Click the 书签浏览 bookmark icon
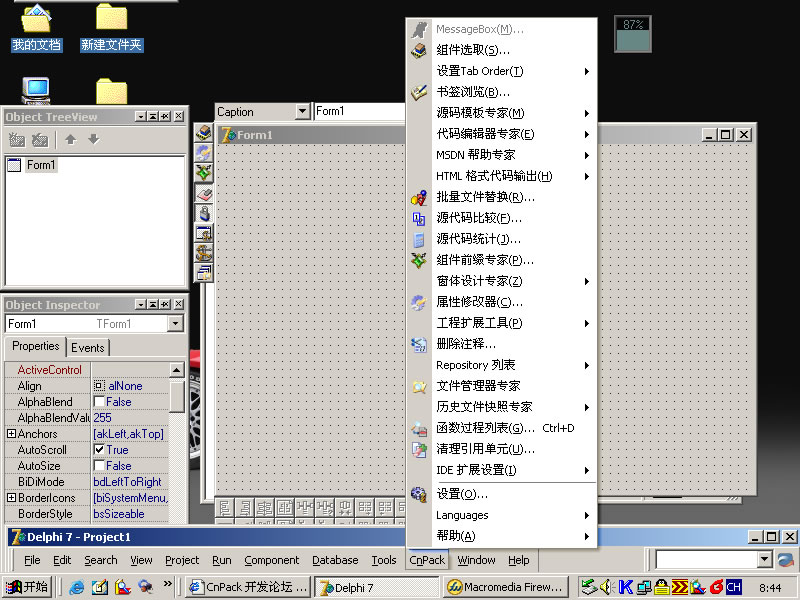 tap(420, 92)
